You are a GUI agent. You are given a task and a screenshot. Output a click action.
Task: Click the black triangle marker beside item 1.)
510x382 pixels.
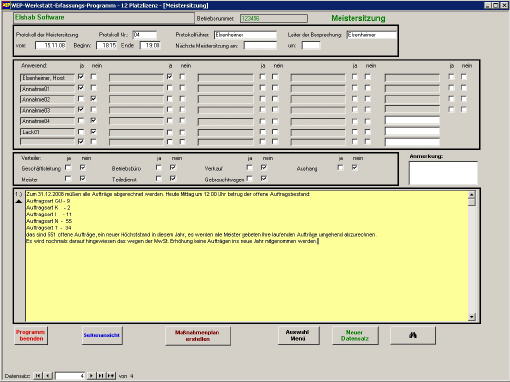(19, 201)
